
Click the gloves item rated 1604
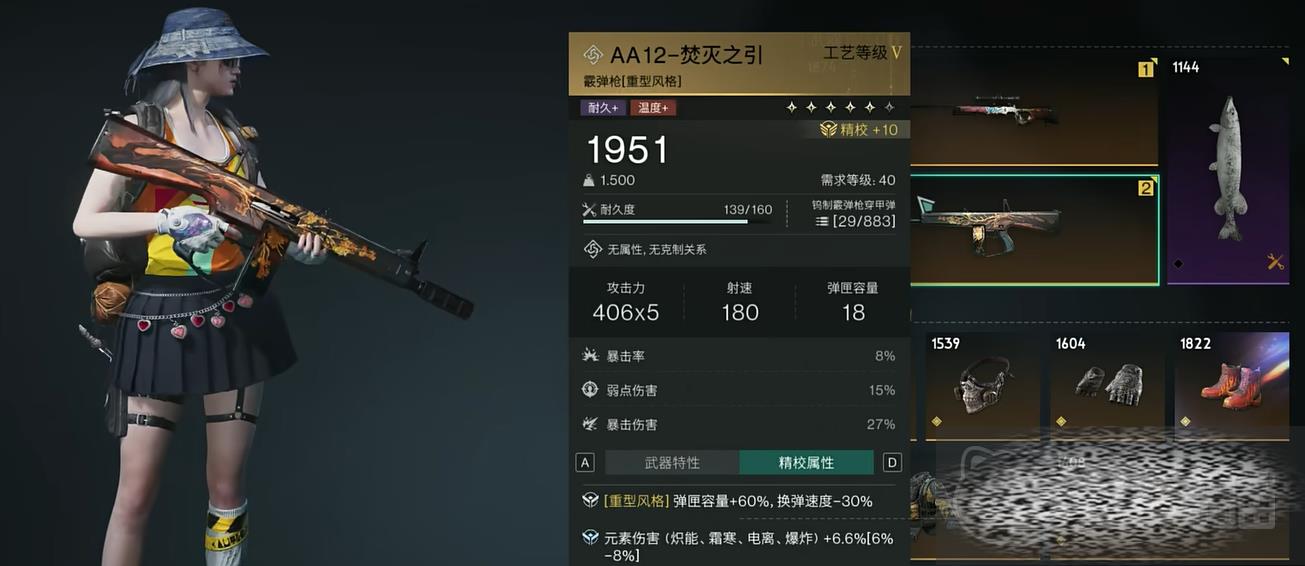tap(1107, 384)
